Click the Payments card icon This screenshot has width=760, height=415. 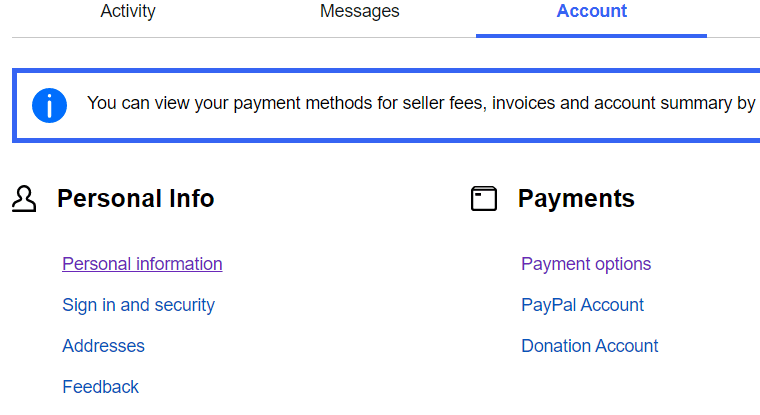(x=484, y=199)
